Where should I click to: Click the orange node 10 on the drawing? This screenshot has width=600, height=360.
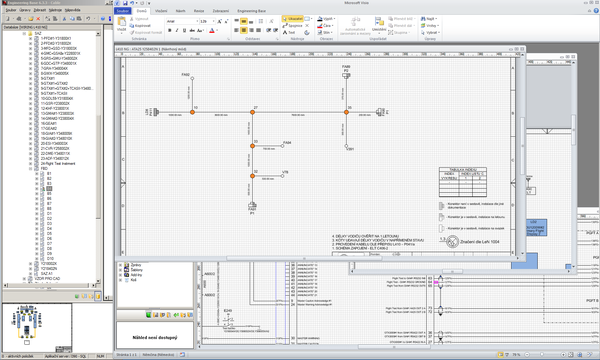[x=192, y=112]
